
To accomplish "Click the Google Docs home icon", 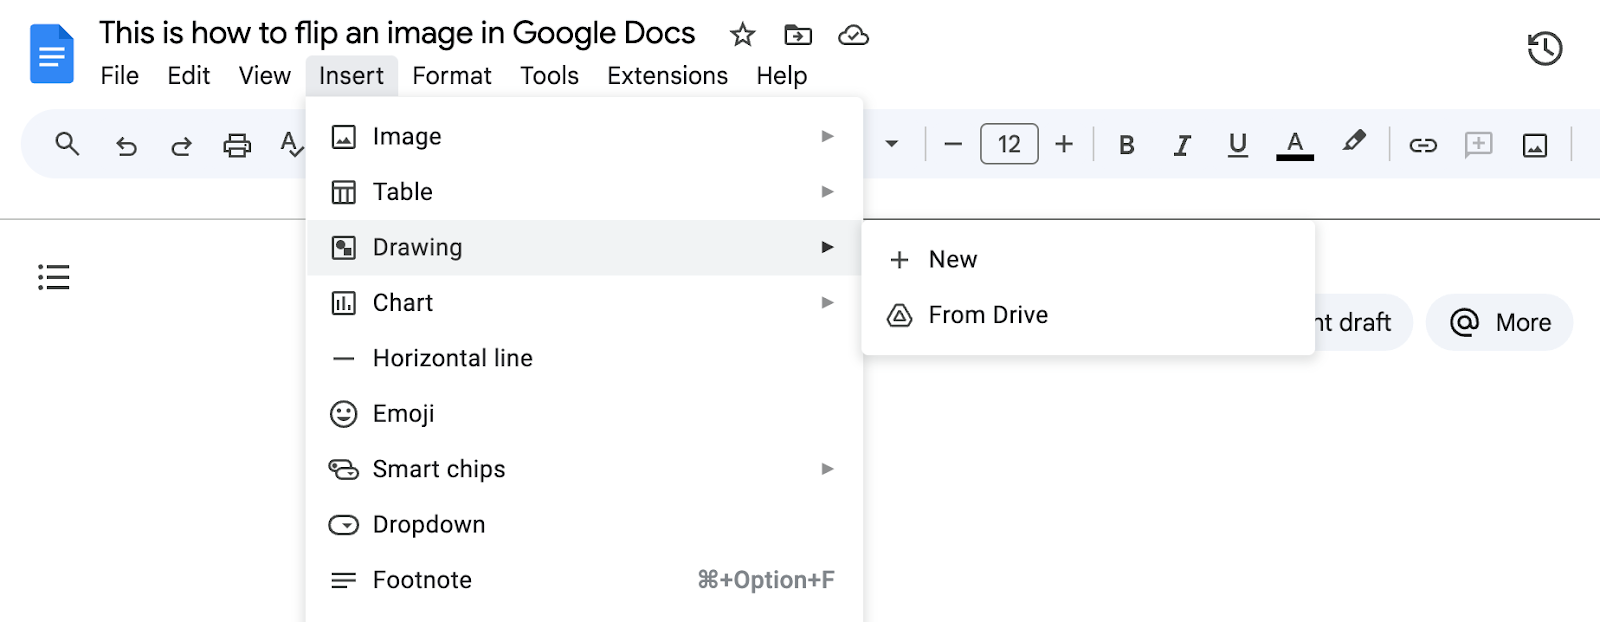I will click(52, 54).
